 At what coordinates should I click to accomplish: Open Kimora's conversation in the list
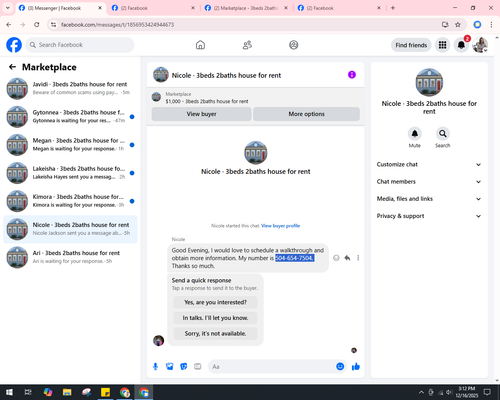70,201
